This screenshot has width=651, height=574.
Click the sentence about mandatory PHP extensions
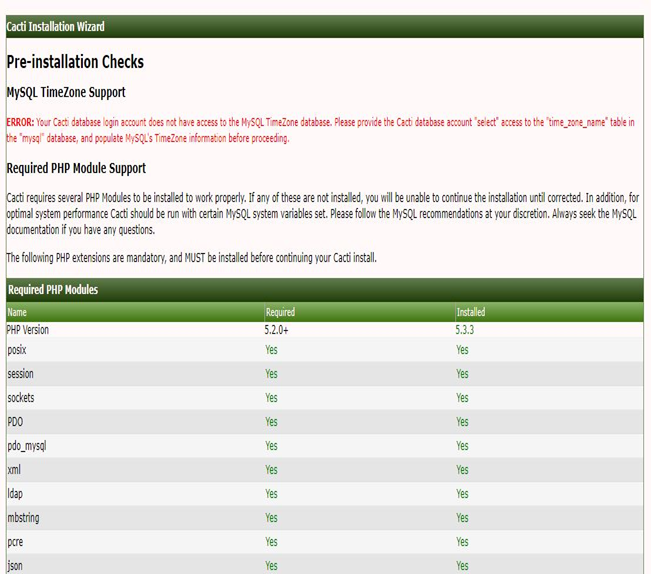point(191,258)
